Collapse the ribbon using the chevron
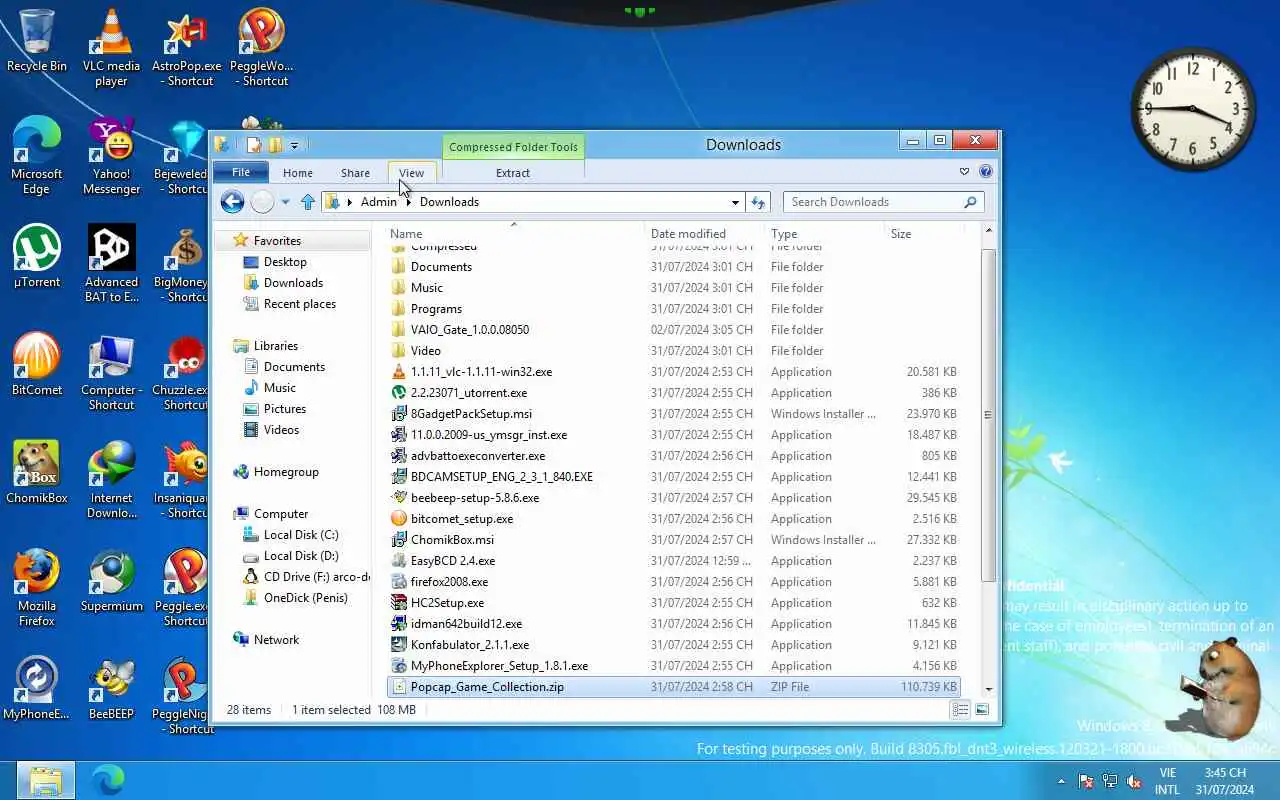1280x800 pixels. coord(964,172)
